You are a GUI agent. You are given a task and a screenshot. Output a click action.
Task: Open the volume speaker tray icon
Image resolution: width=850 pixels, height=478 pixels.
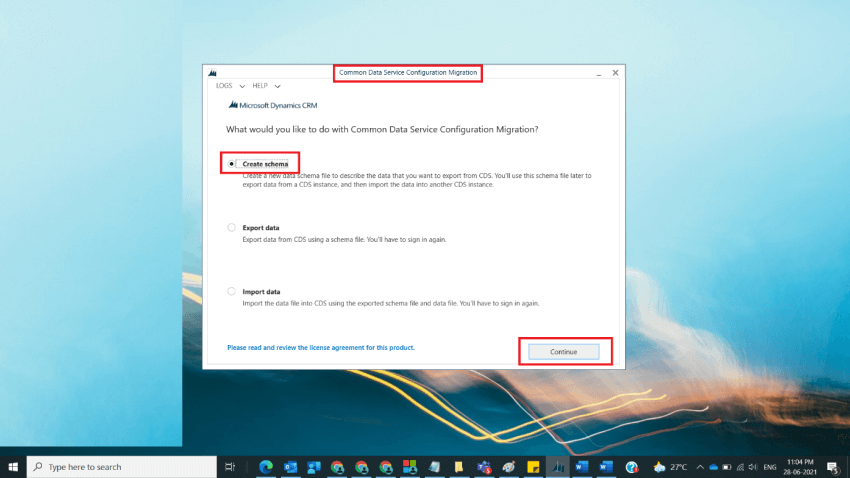coord(753,467)
